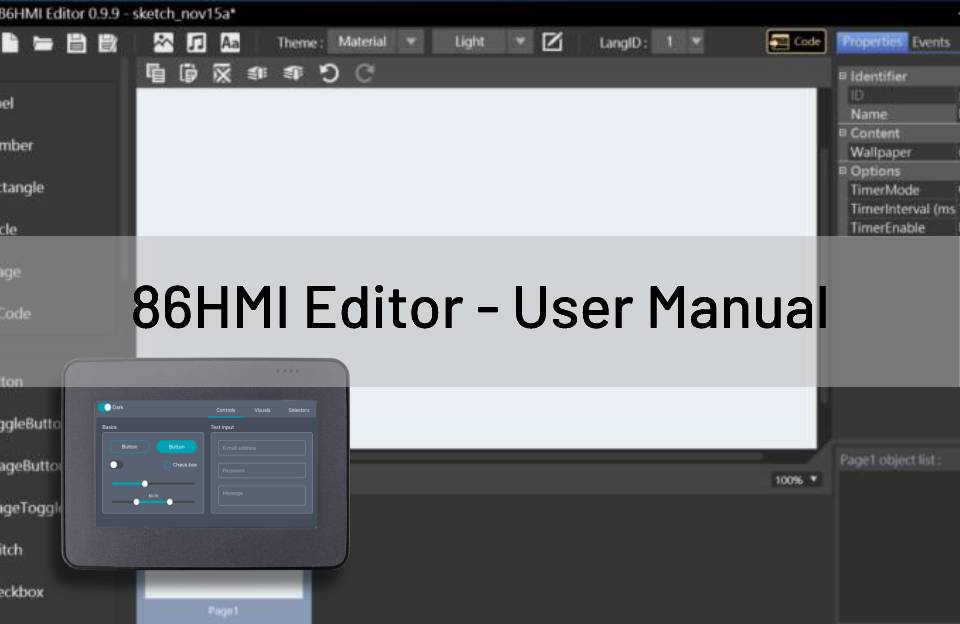Viewport: 960px width, 624px height.
Task: Switch to the Properties tab
Action: tap(871, 42)
